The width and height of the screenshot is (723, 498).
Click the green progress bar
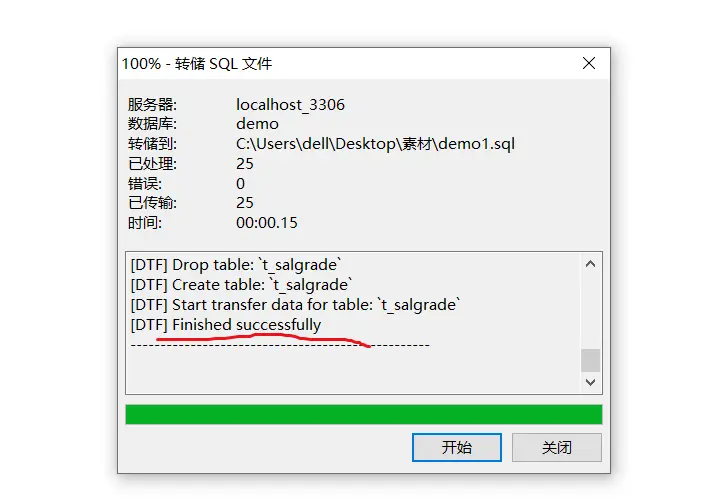(x=364, y=415)
